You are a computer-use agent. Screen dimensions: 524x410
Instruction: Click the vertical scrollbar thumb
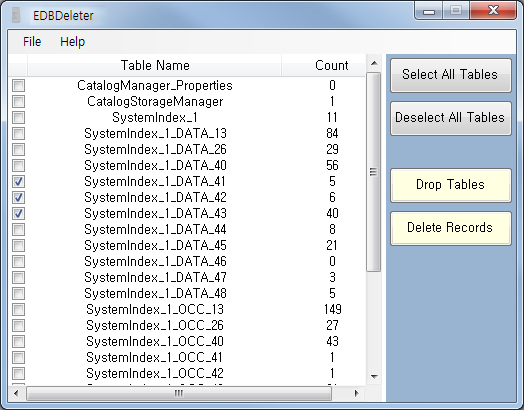click(374, 172)
